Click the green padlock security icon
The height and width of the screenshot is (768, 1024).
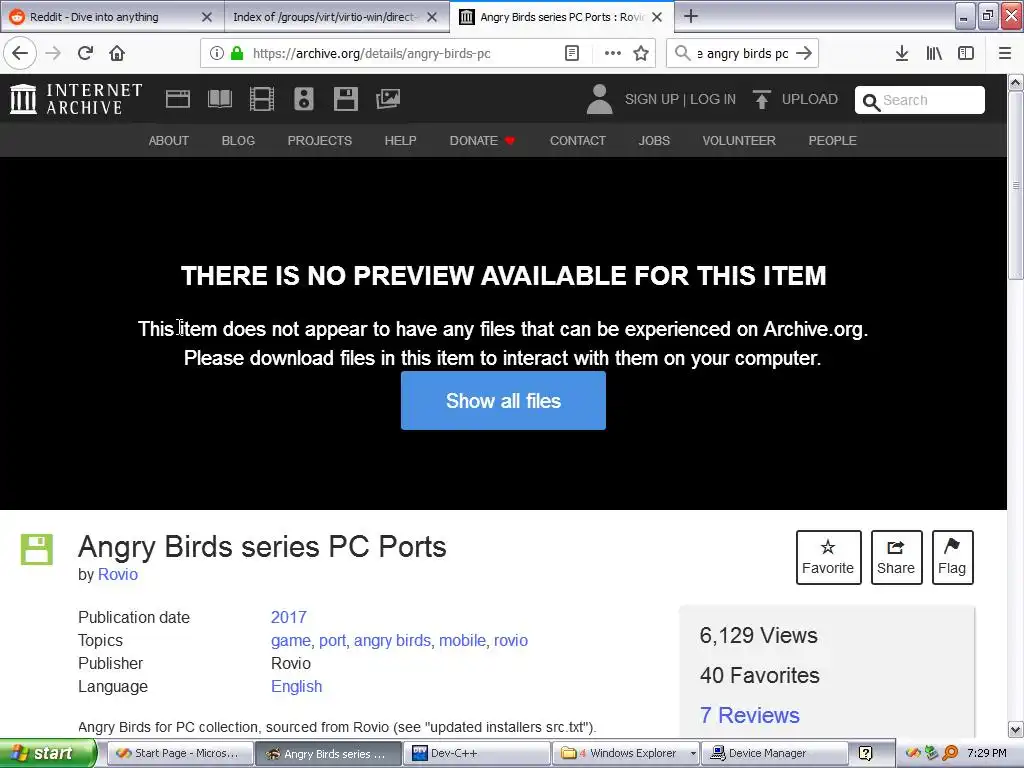pos(237,54)
